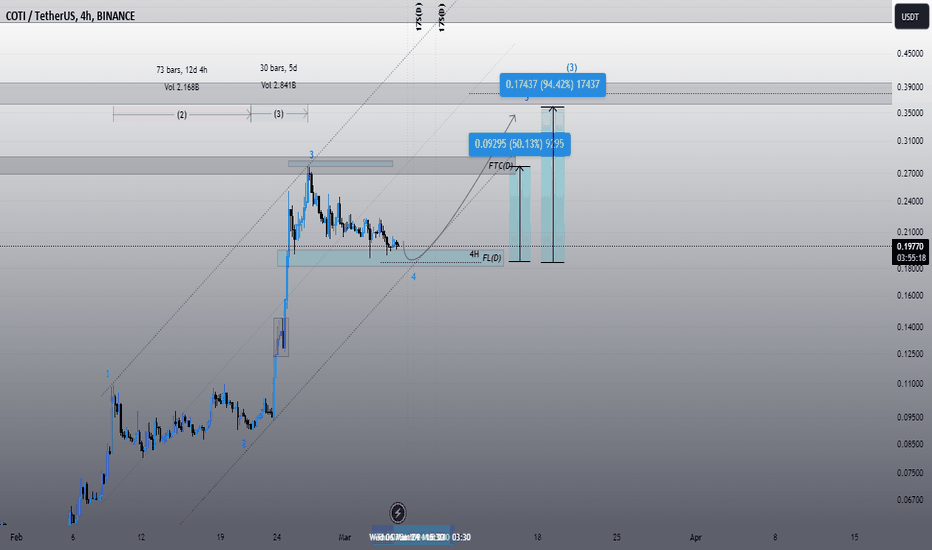Click the 0.11000 price axis level
The width and height of the screenshot is (932, 550).
(x=910, y=384)
